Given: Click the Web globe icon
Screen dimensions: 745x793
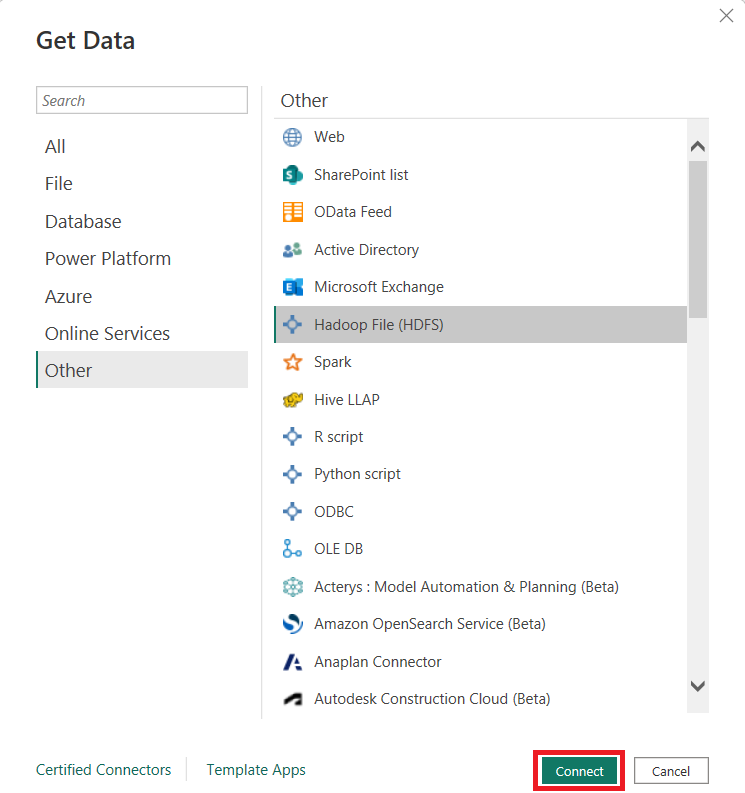Looking at the screenshot, I should click(292, 137).
